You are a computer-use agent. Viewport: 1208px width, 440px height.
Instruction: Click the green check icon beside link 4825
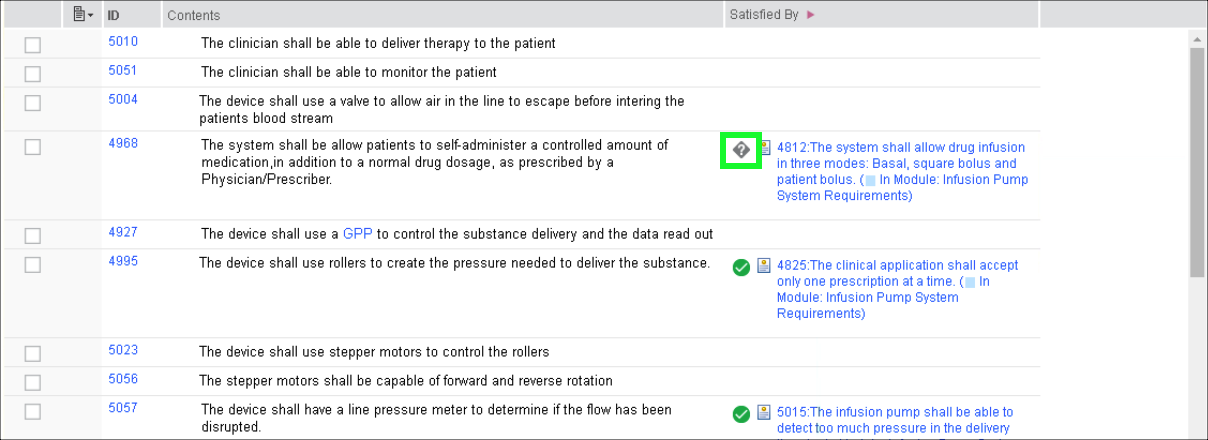(x=741, y=267)
